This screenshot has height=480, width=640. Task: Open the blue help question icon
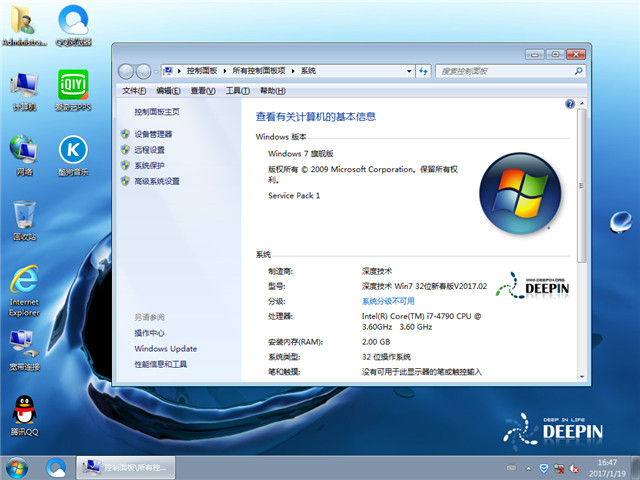pyautogui.click(x=570, y=104)
